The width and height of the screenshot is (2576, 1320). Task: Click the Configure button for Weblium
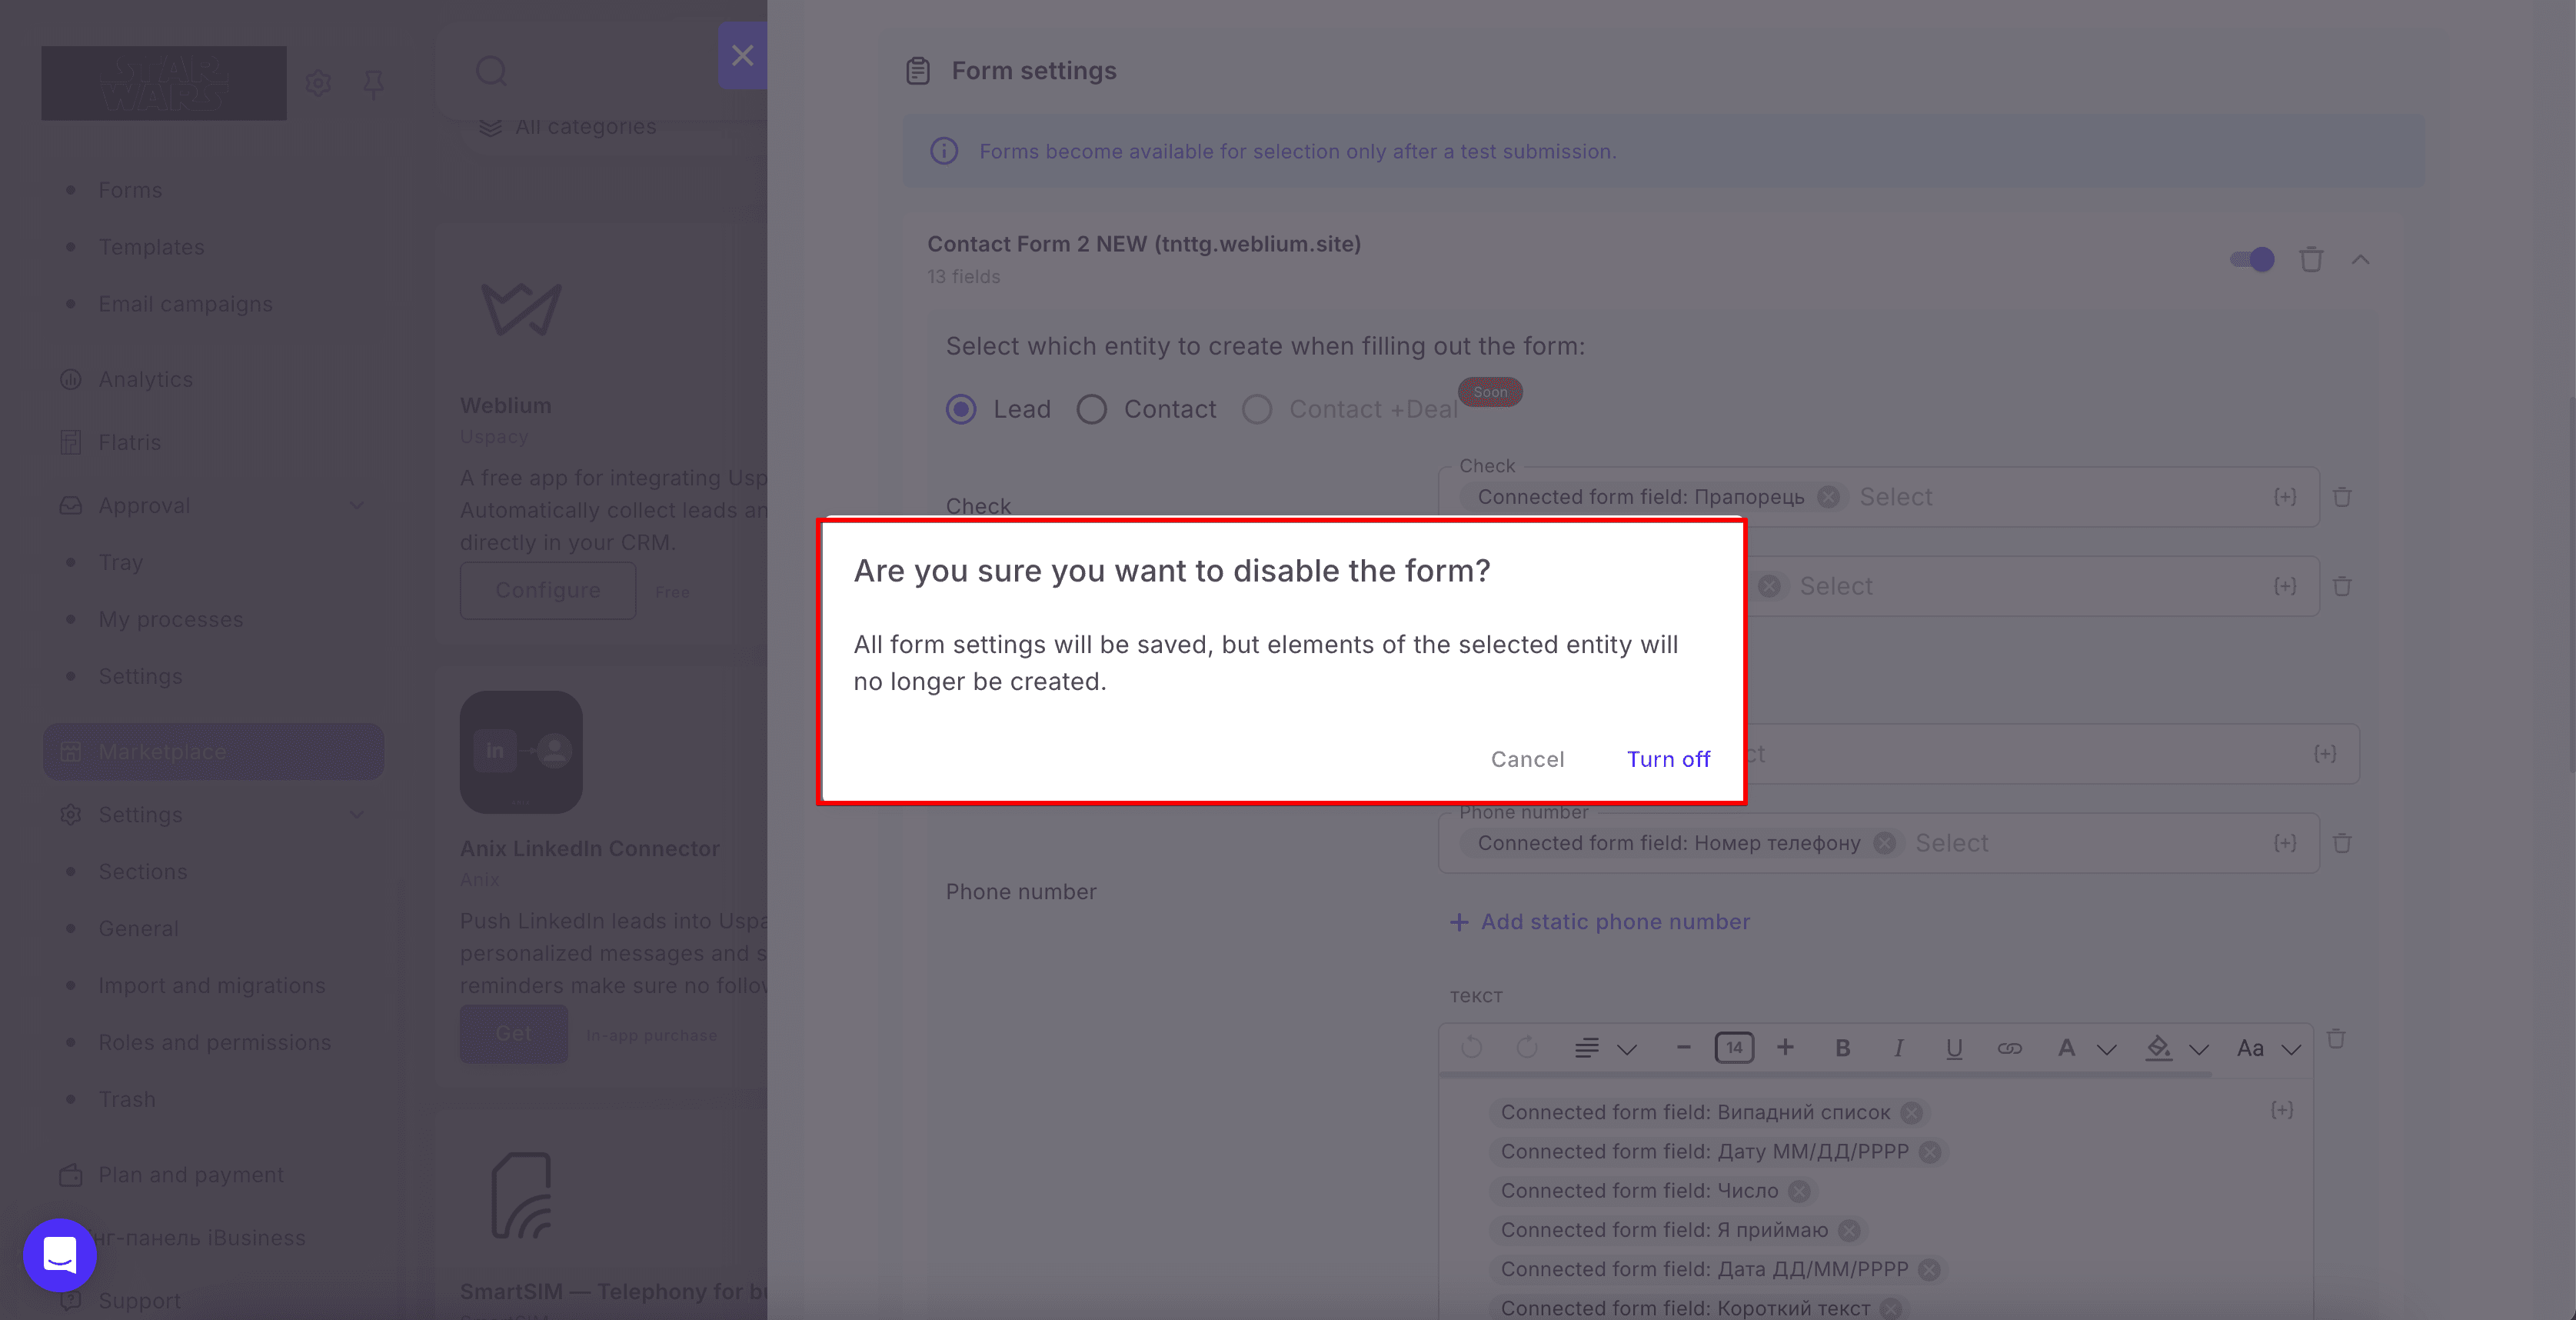click(x=548, y=590)
